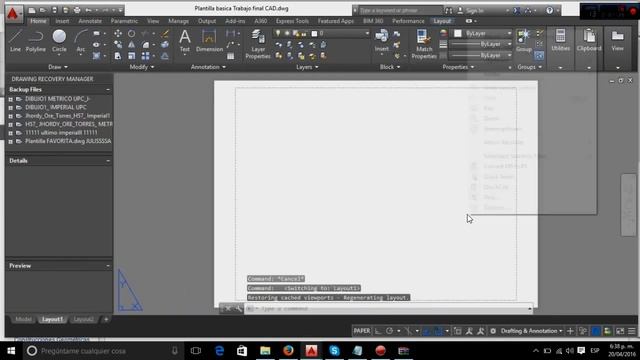This screenshot has width=640, height=360.
Task: Toggle Ortho mode in status bar
Action: (x=378, y=331)
